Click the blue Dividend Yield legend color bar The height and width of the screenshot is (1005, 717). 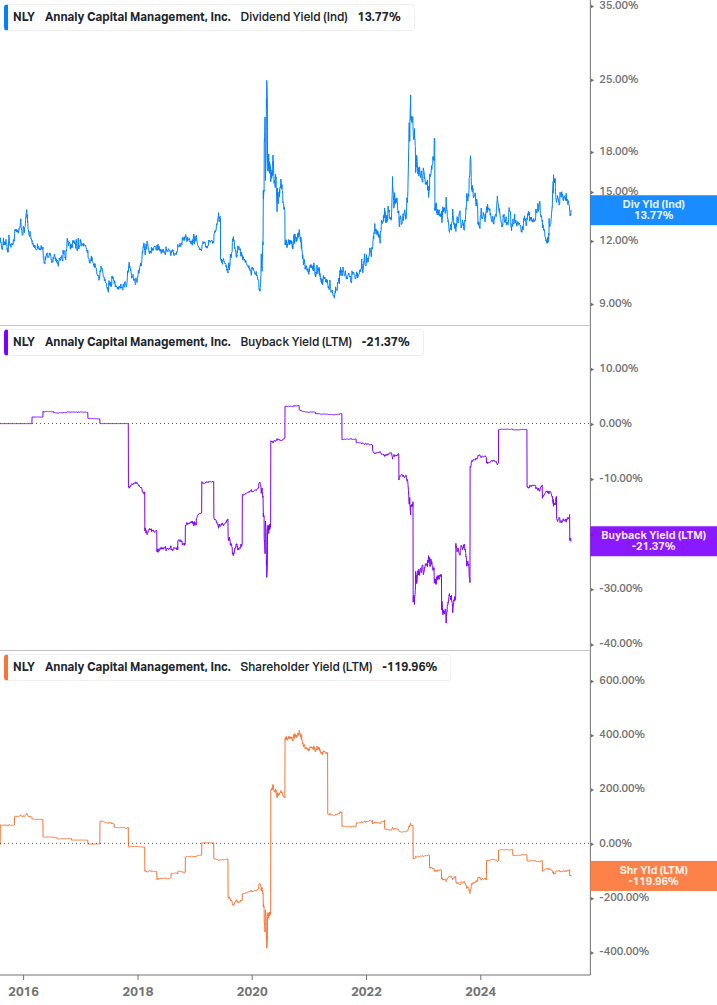click(x=6, y=17)
